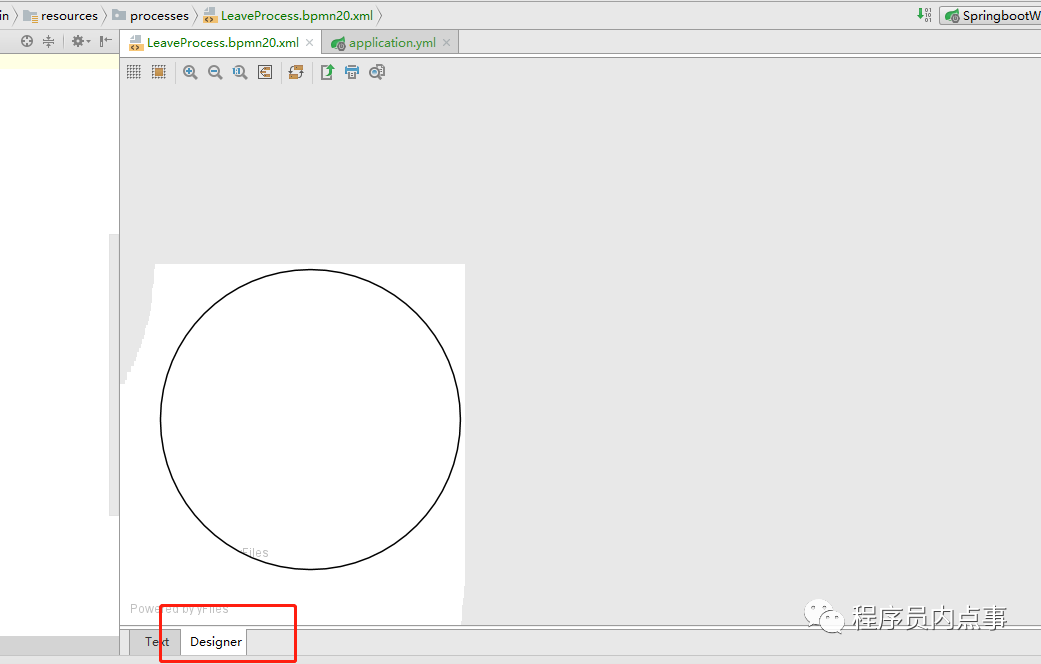Click LeaveProcess.bpmn20.xml in breadcrumb
This screenshot has width=1041, height=664.
(288, 15)
